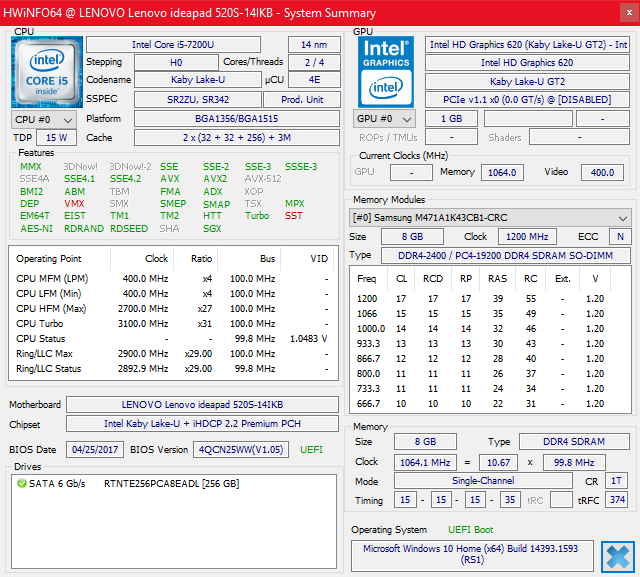The image size is (640, 577).
Task: Click the green SATA drive status icon
Action: coord(22,484)
